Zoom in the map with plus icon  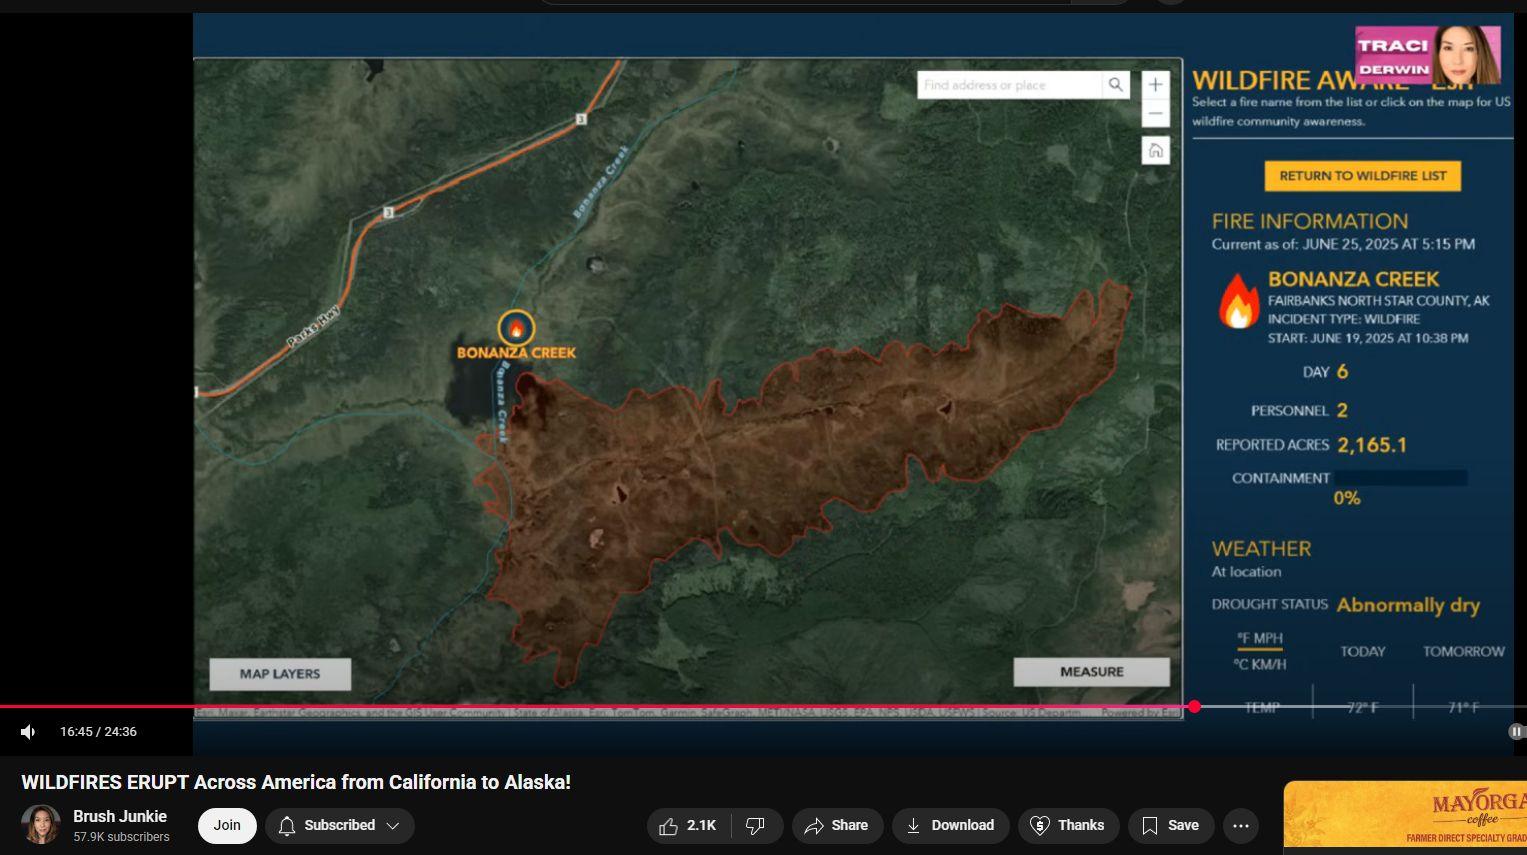click(x=1155, y=85)
